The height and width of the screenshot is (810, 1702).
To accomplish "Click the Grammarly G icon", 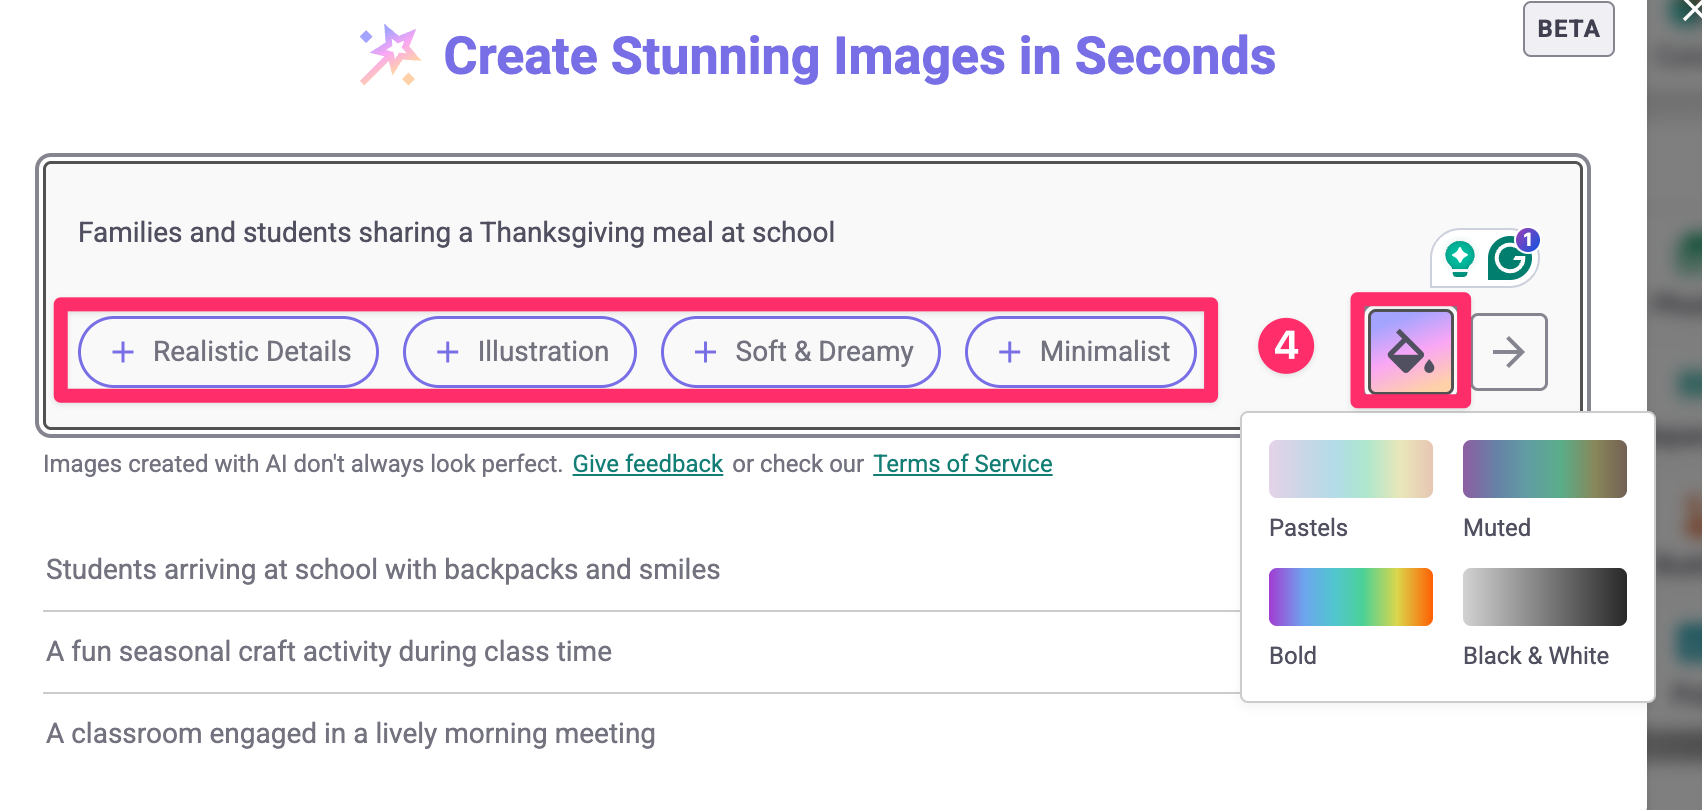I will coord(1509,259).
